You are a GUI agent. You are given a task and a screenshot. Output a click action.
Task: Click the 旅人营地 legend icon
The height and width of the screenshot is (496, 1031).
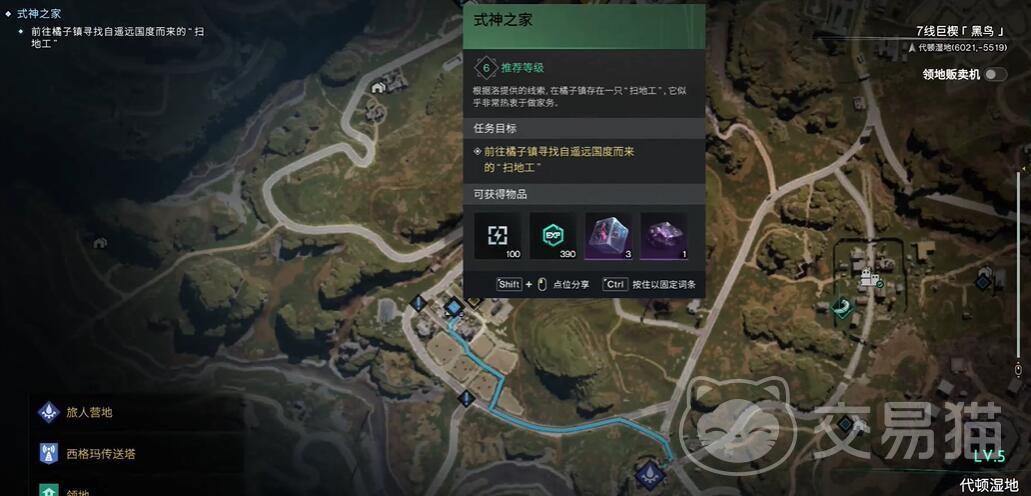48,412
